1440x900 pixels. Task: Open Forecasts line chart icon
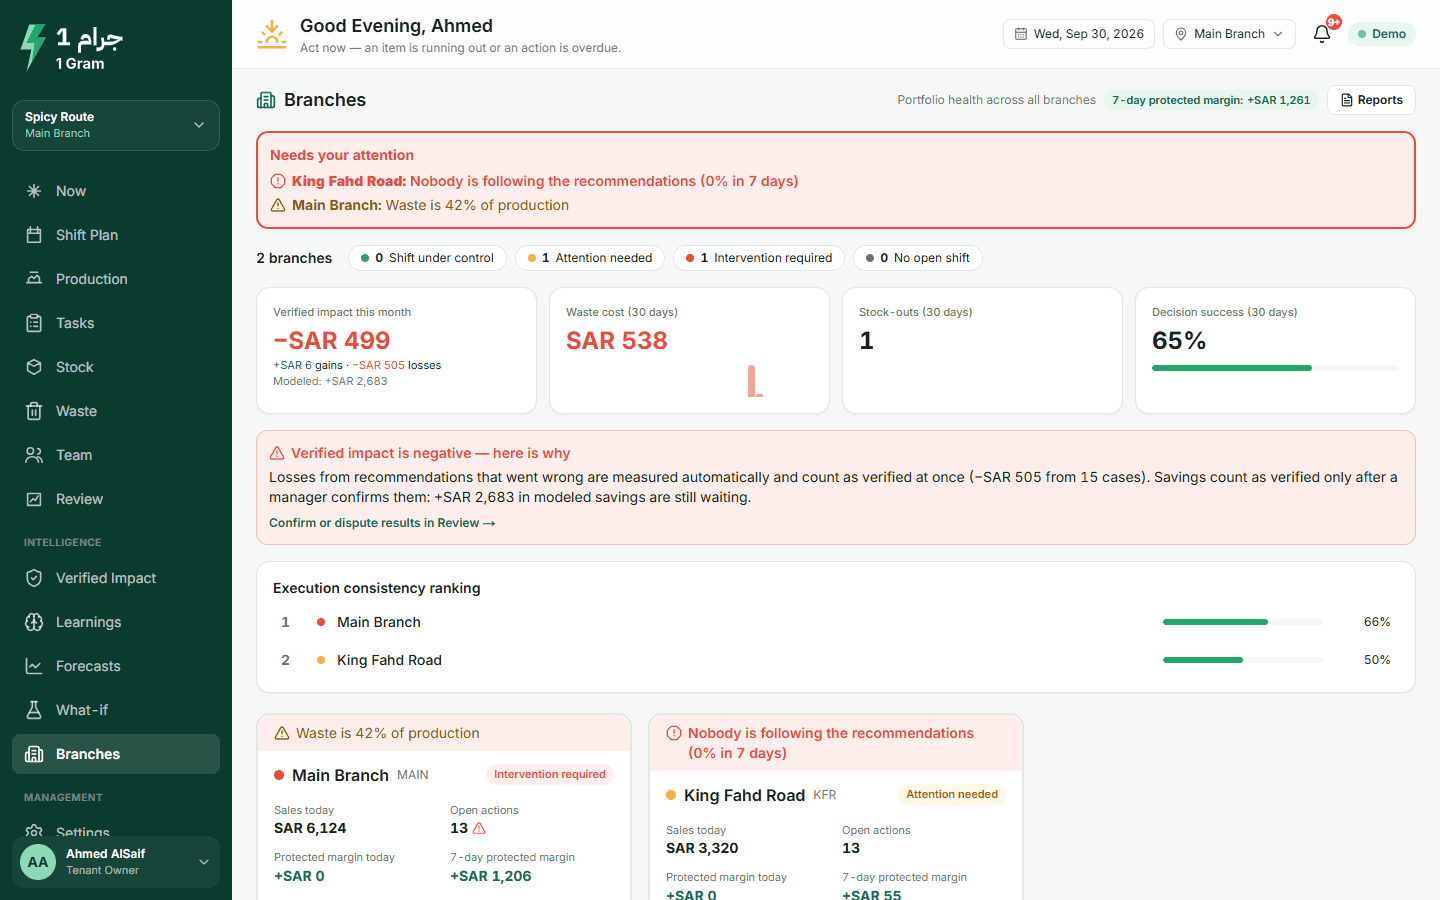click(x=34, y=666)
